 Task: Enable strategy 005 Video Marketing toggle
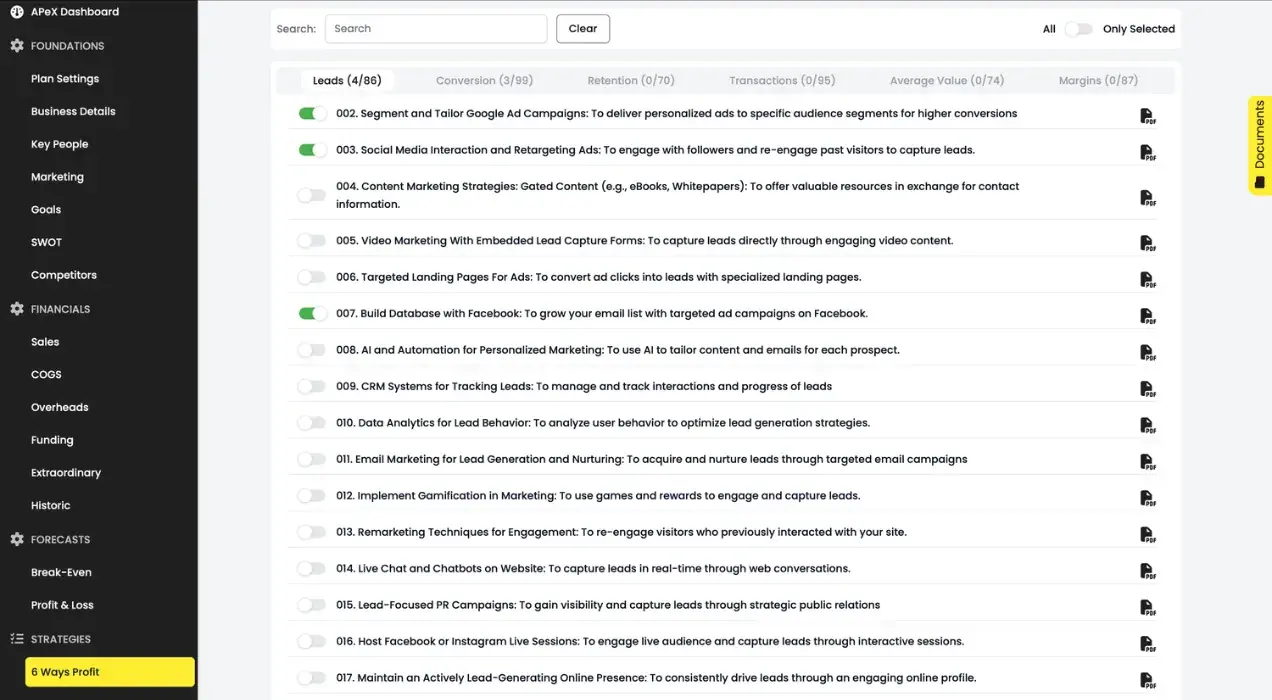pyautogui.click(x=312, y=241)
